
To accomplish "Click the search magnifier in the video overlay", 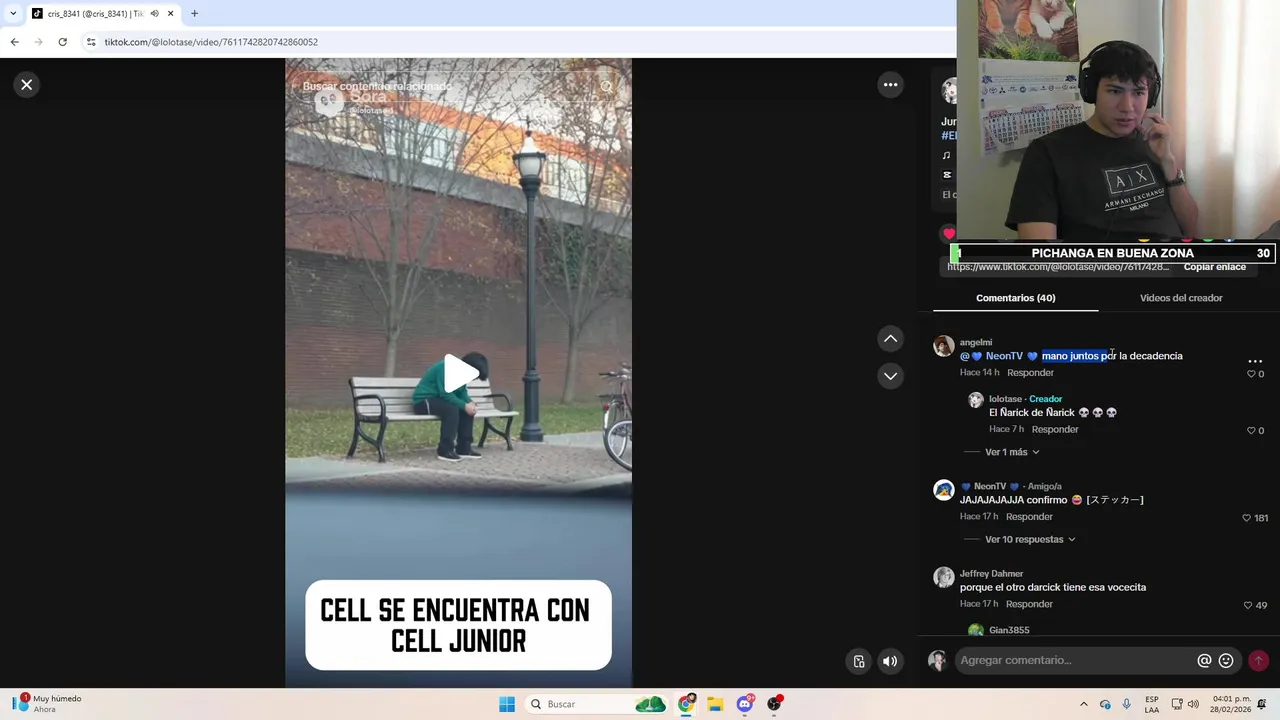I will click(x=606, y=86).
